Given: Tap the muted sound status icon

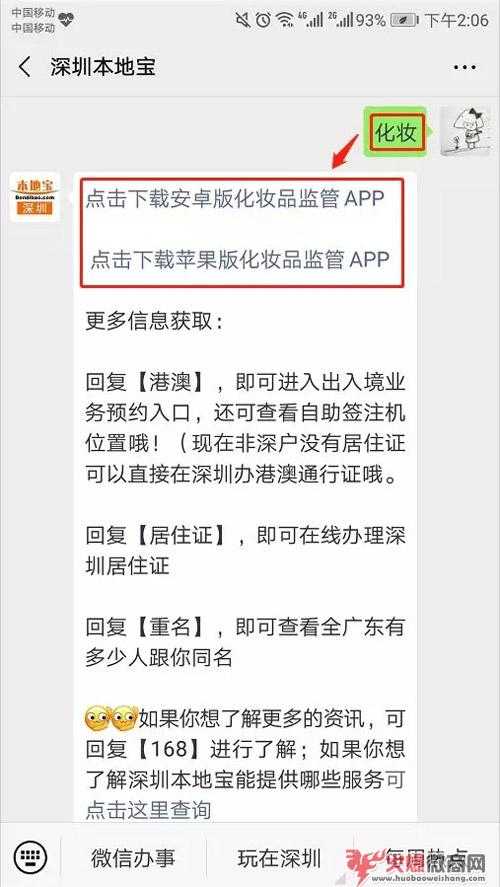Looking at the screenshot, I should 243,20.
